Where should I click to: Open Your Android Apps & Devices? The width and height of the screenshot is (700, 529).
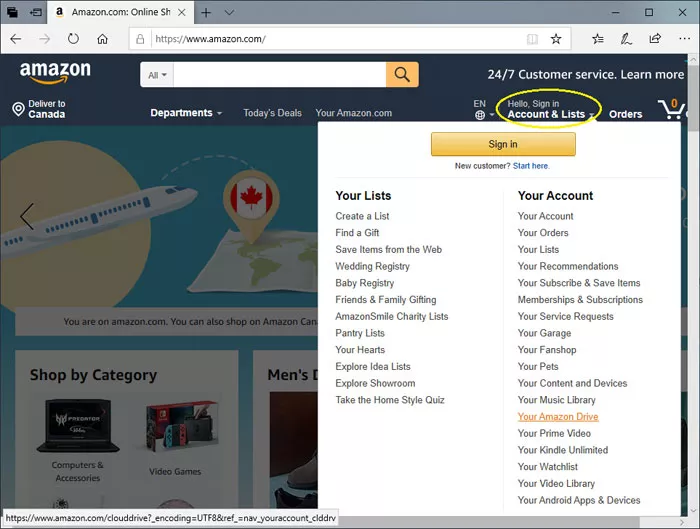tap(579, 500)
